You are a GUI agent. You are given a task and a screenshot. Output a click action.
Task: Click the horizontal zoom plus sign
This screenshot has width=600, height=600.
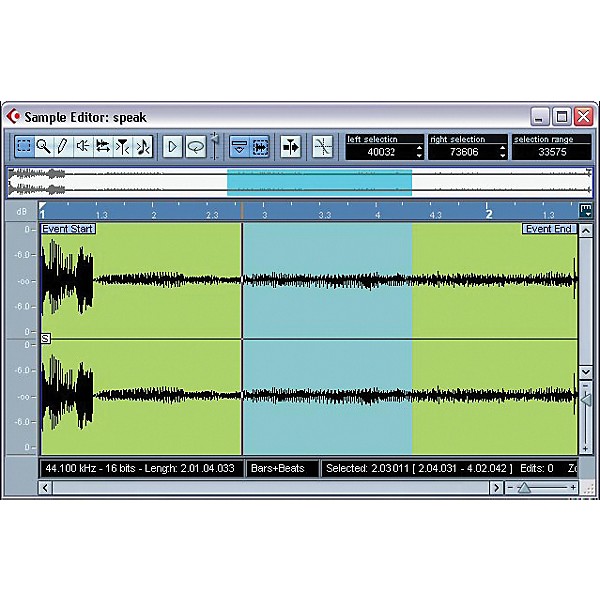coord(573,488)
